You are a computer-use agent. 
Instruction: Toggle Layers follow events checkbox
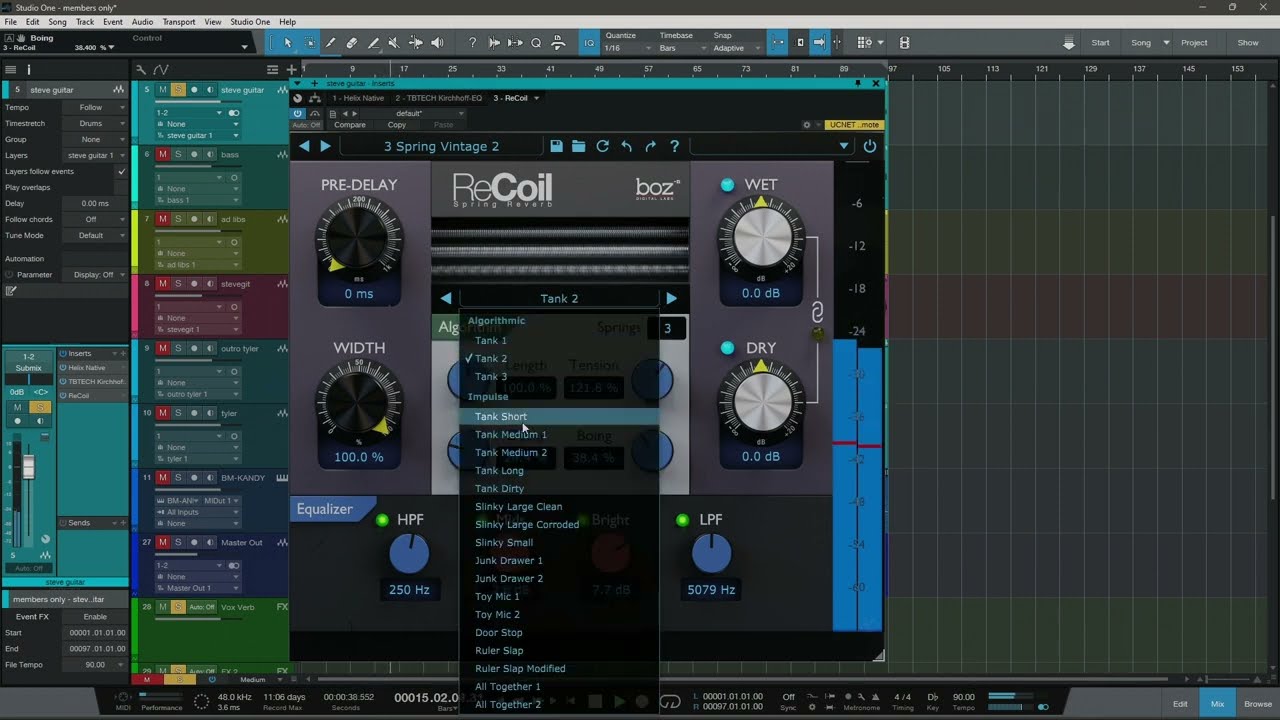(x=122, y=172)
